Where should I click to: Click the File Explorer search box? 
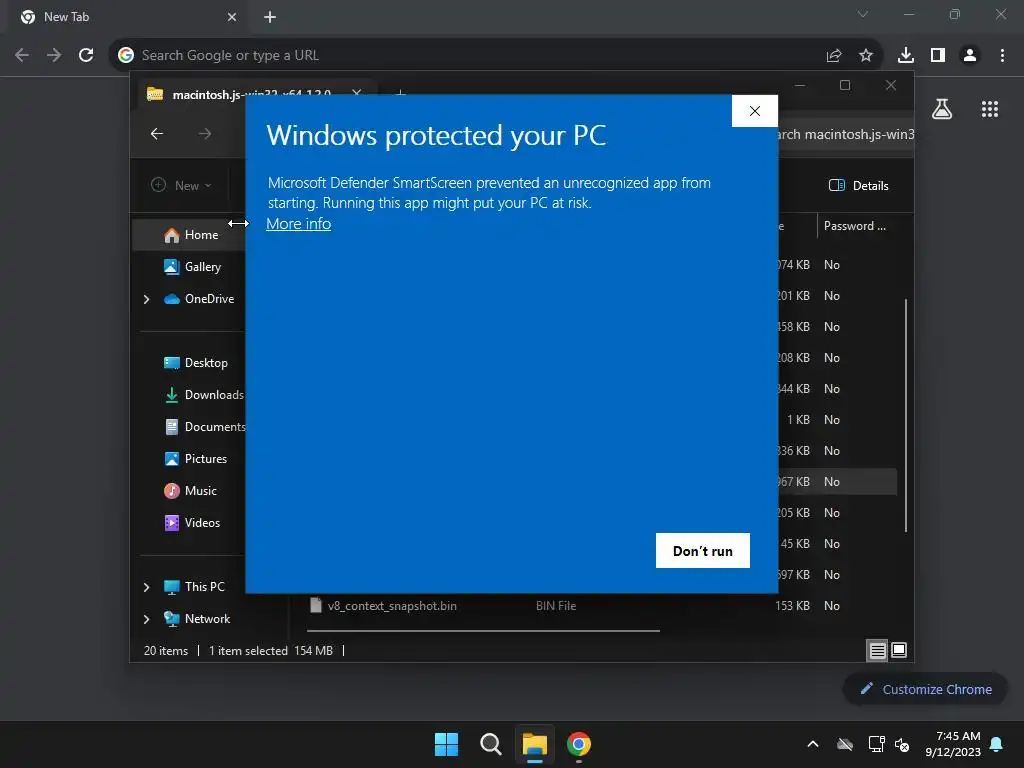point(846,135)
